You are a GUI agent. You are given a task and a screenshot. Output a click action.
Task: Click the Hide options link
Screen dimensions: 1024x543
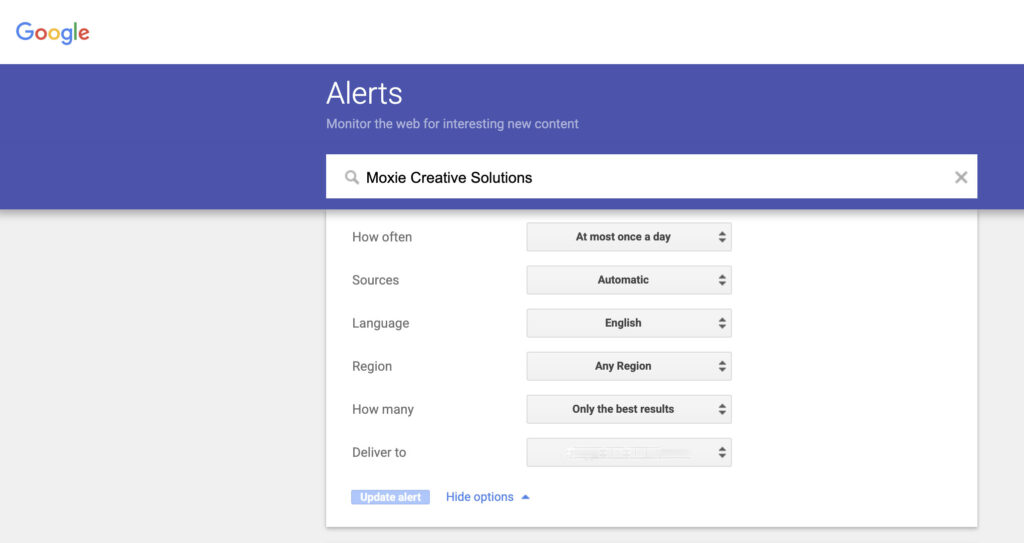click(x=479, y=497)
